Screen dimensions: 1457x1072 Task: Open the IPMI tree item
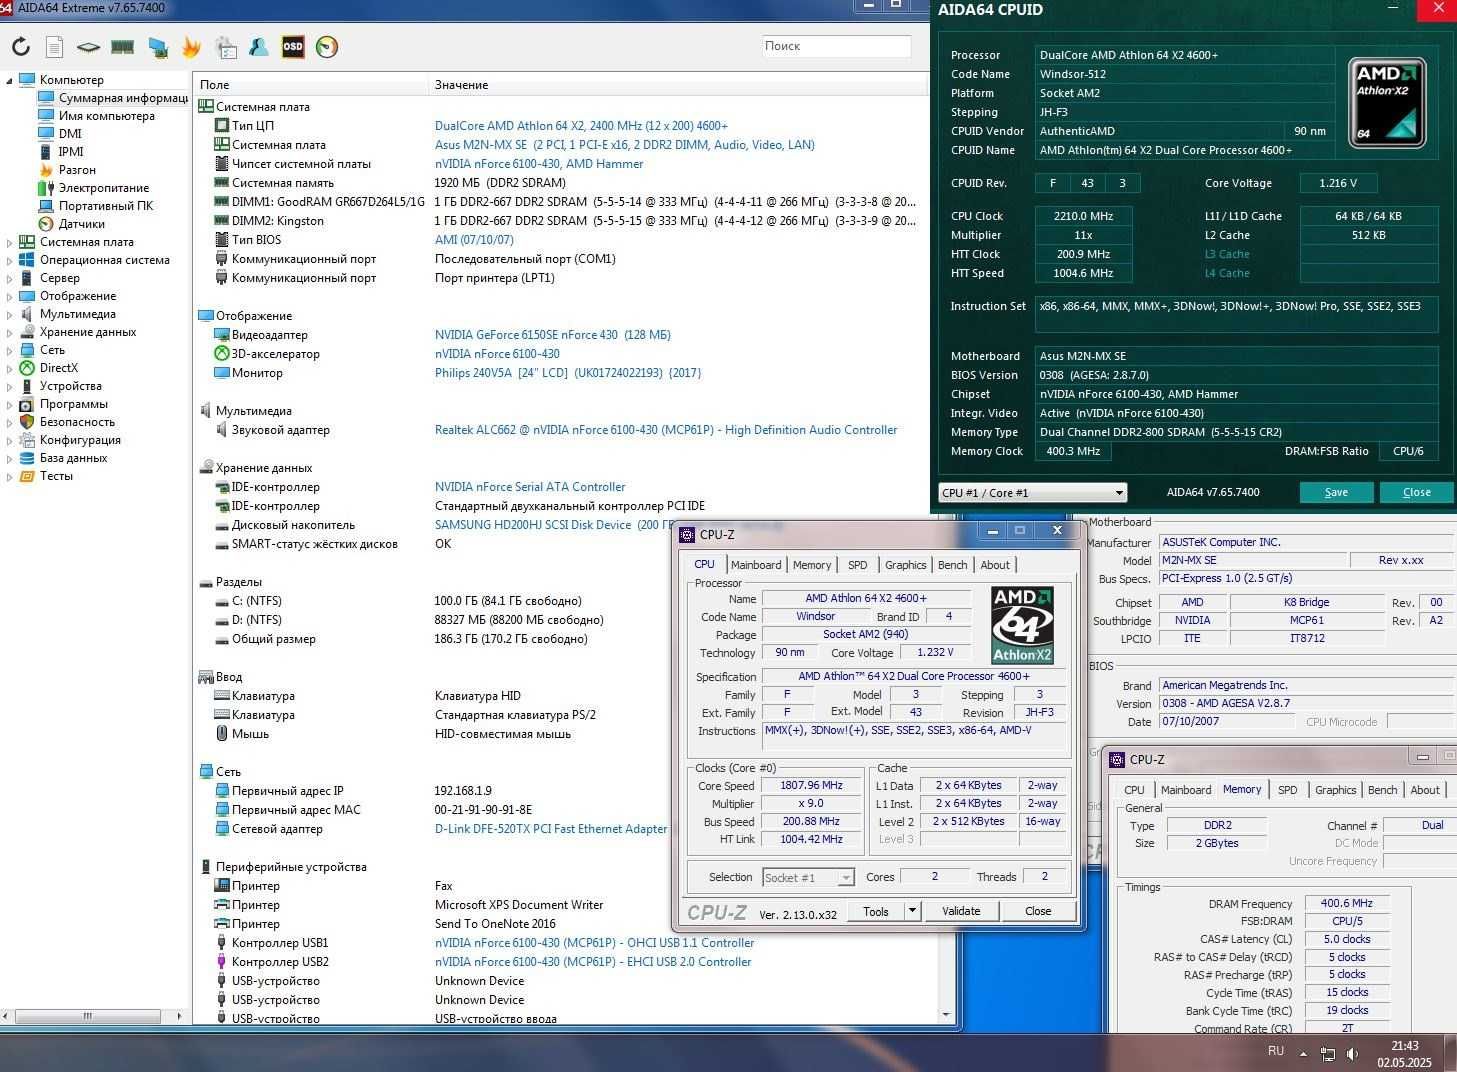tap(71, 152)
